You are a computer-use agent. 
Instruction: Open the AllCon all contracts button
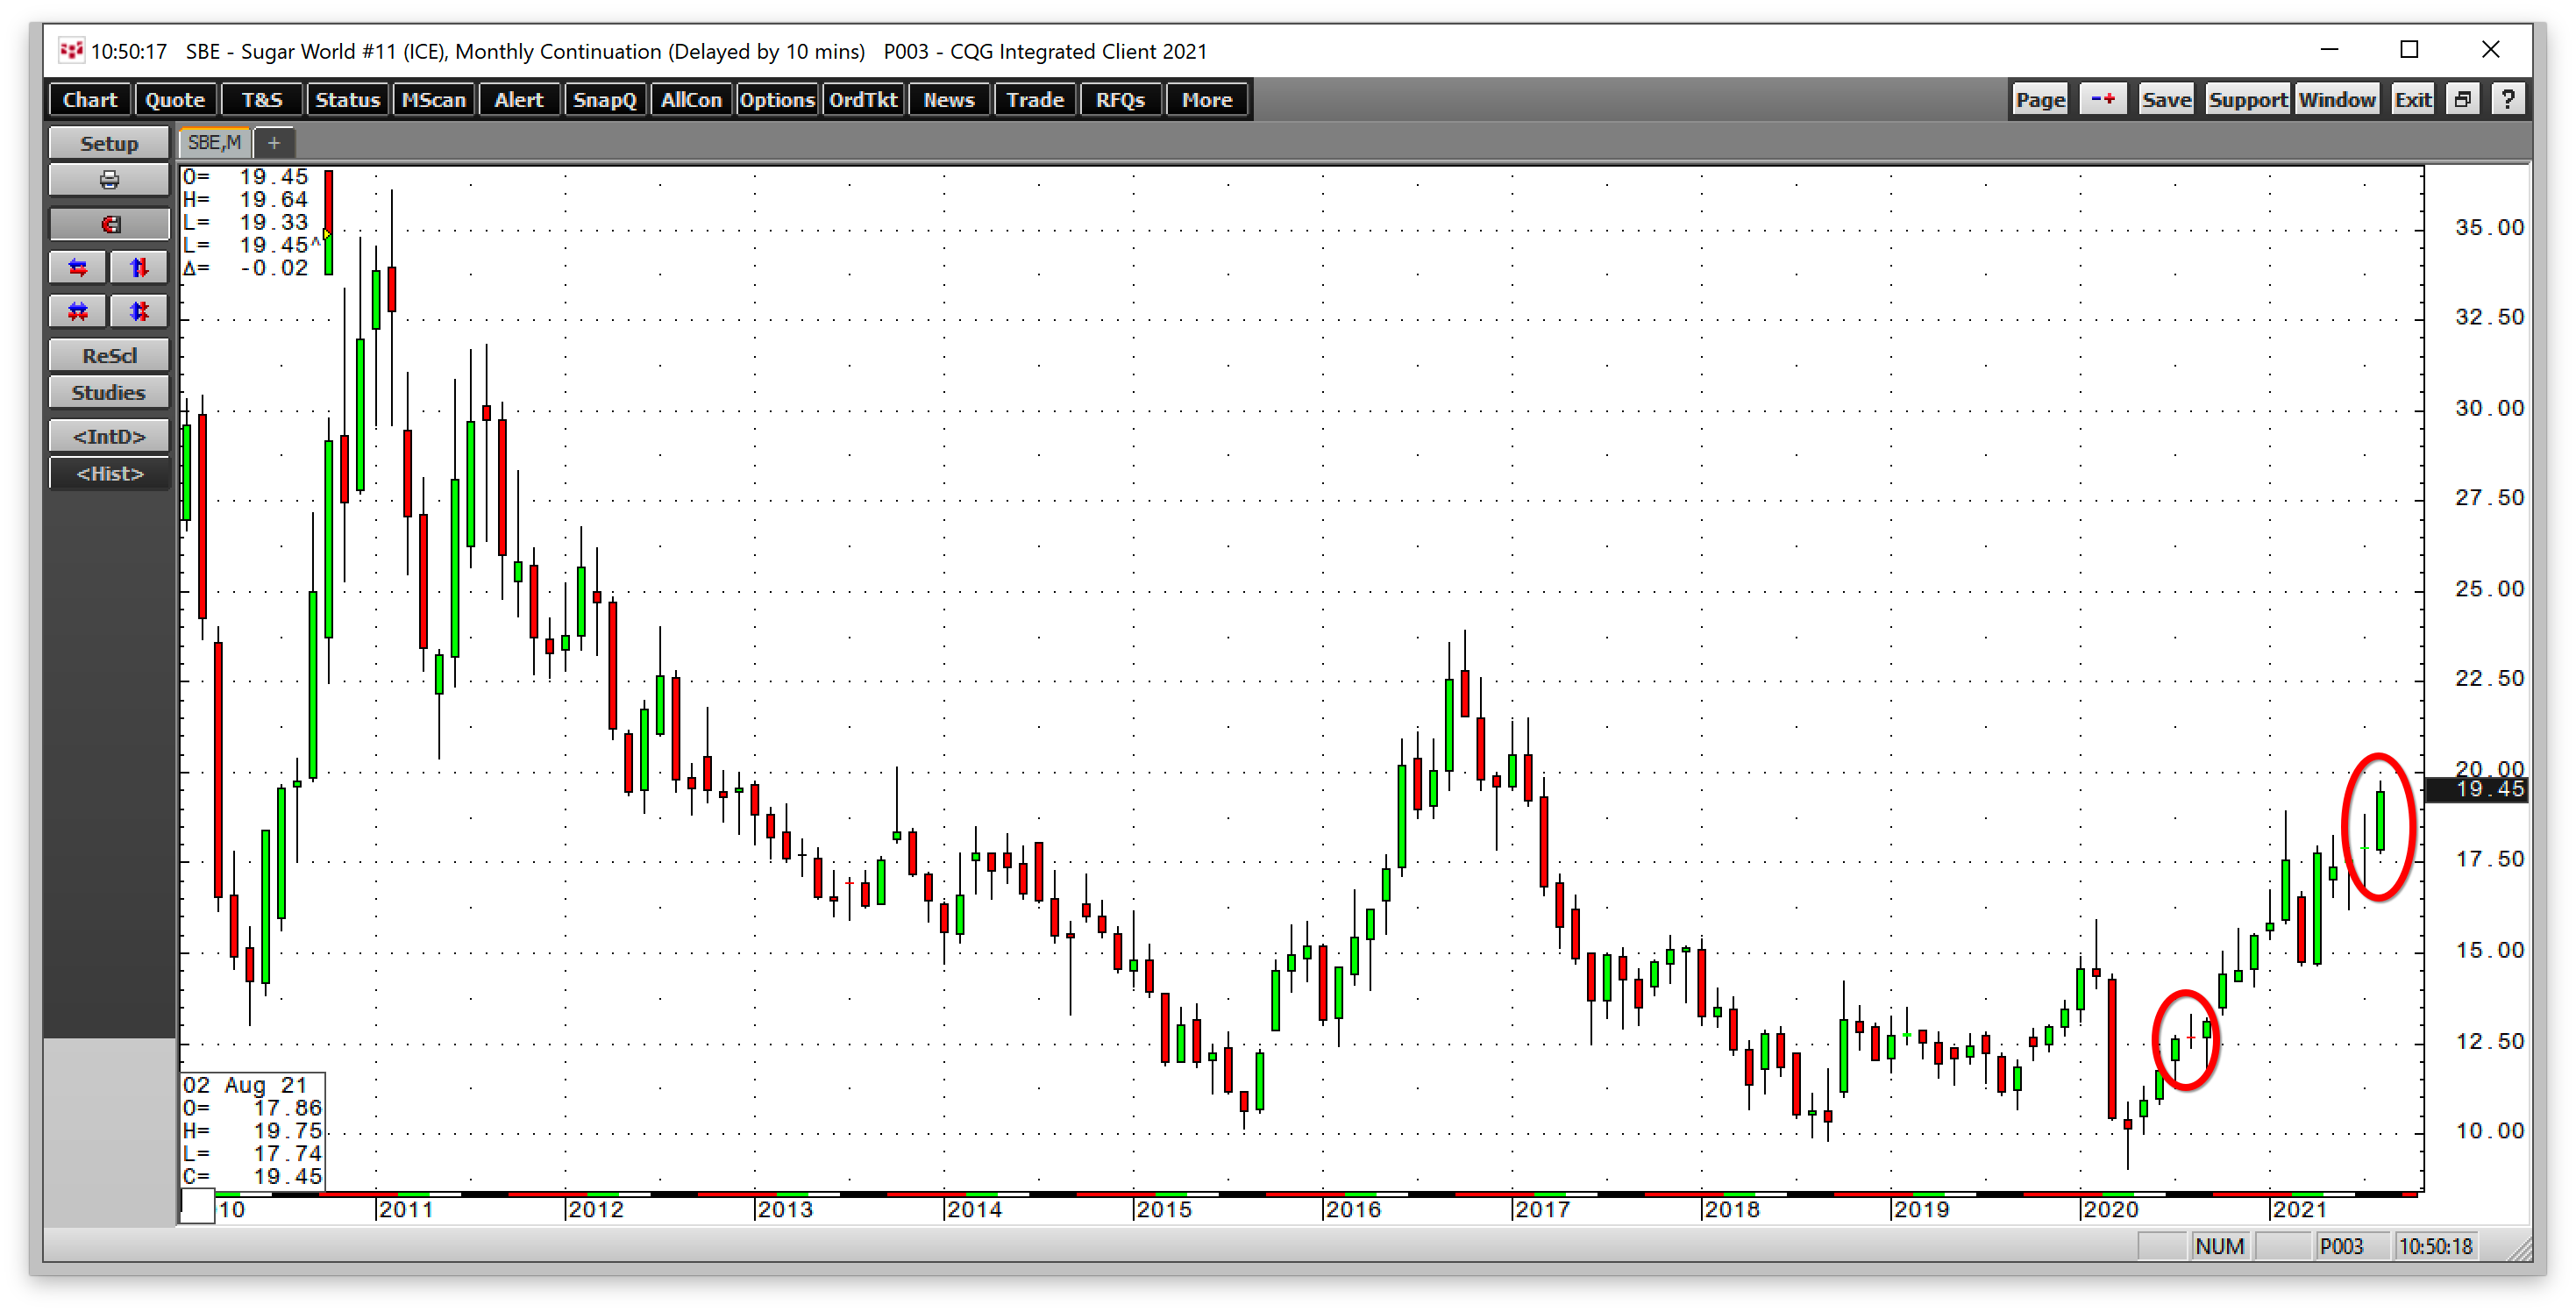click(691, 100)
